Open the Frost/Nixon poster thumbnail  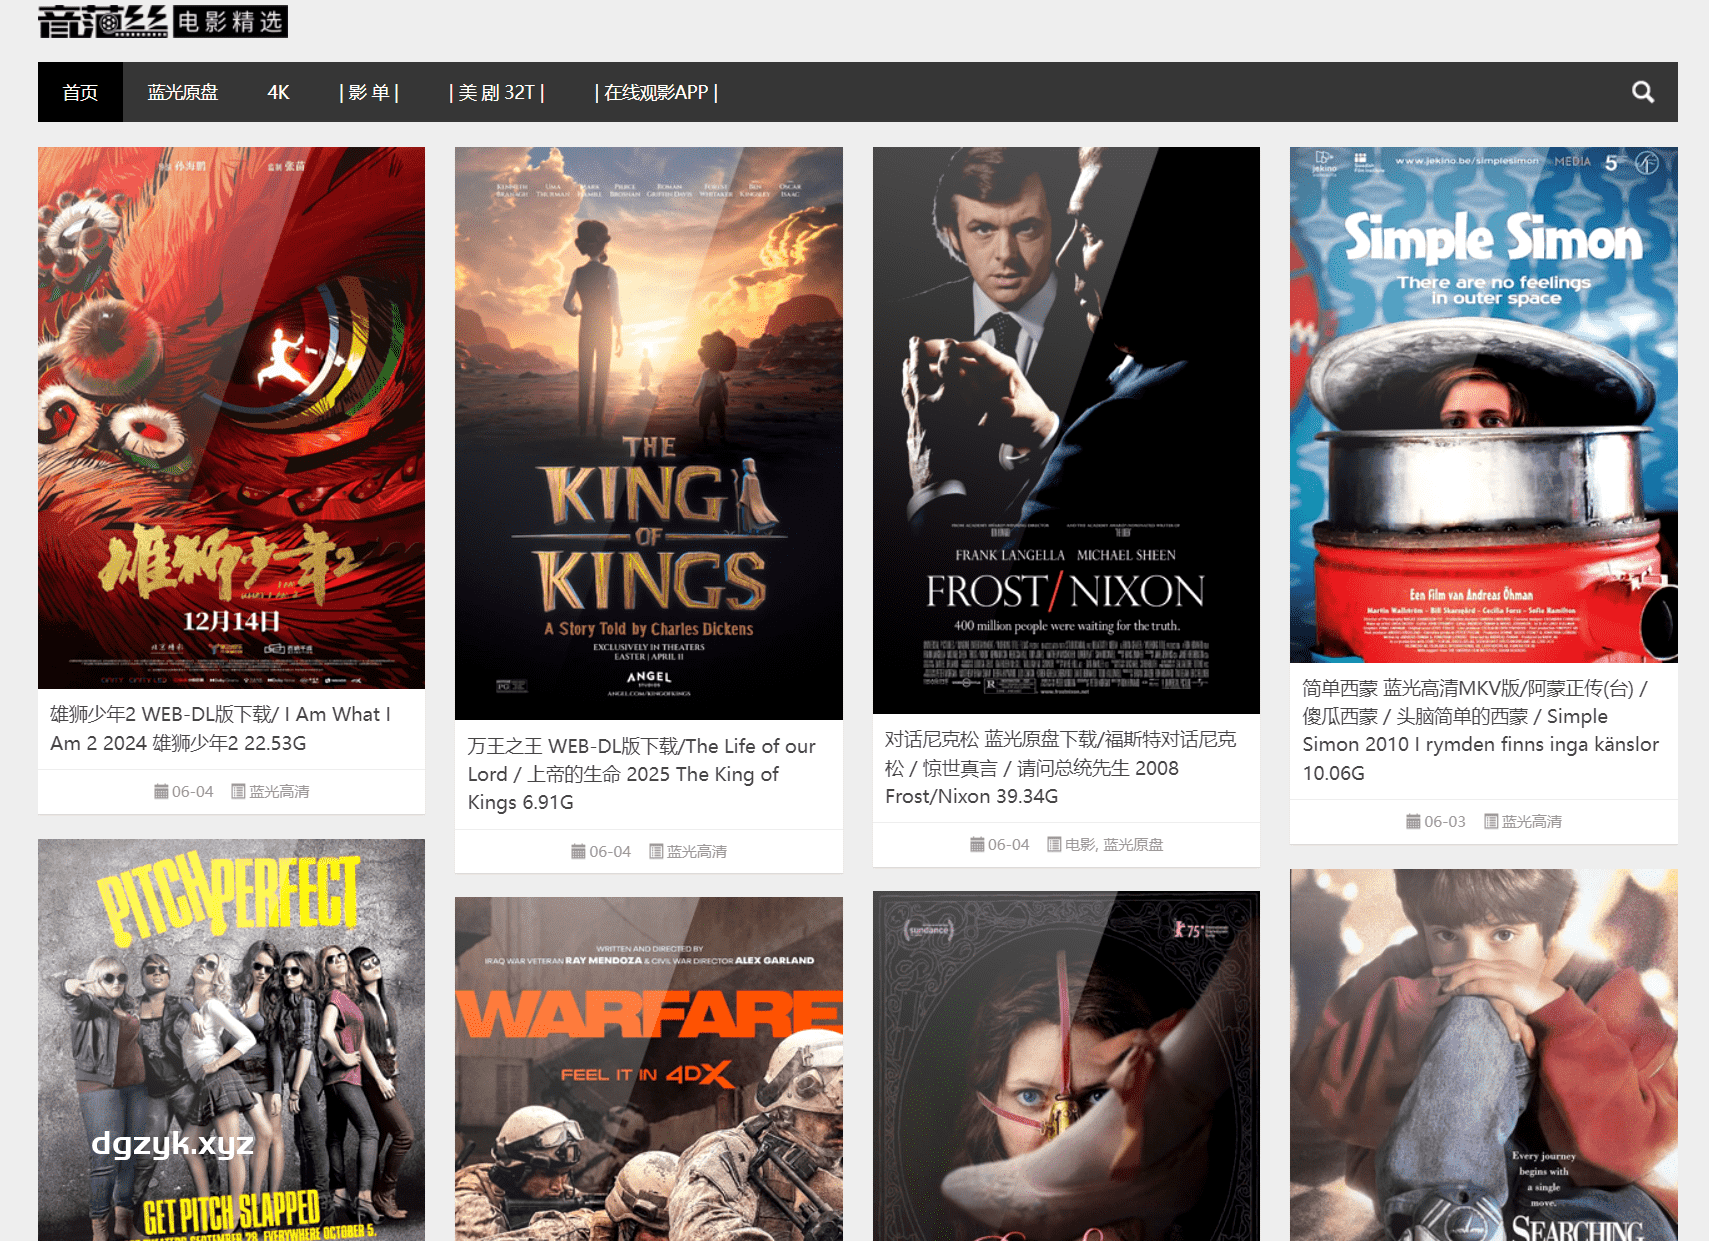(1066, 430)
